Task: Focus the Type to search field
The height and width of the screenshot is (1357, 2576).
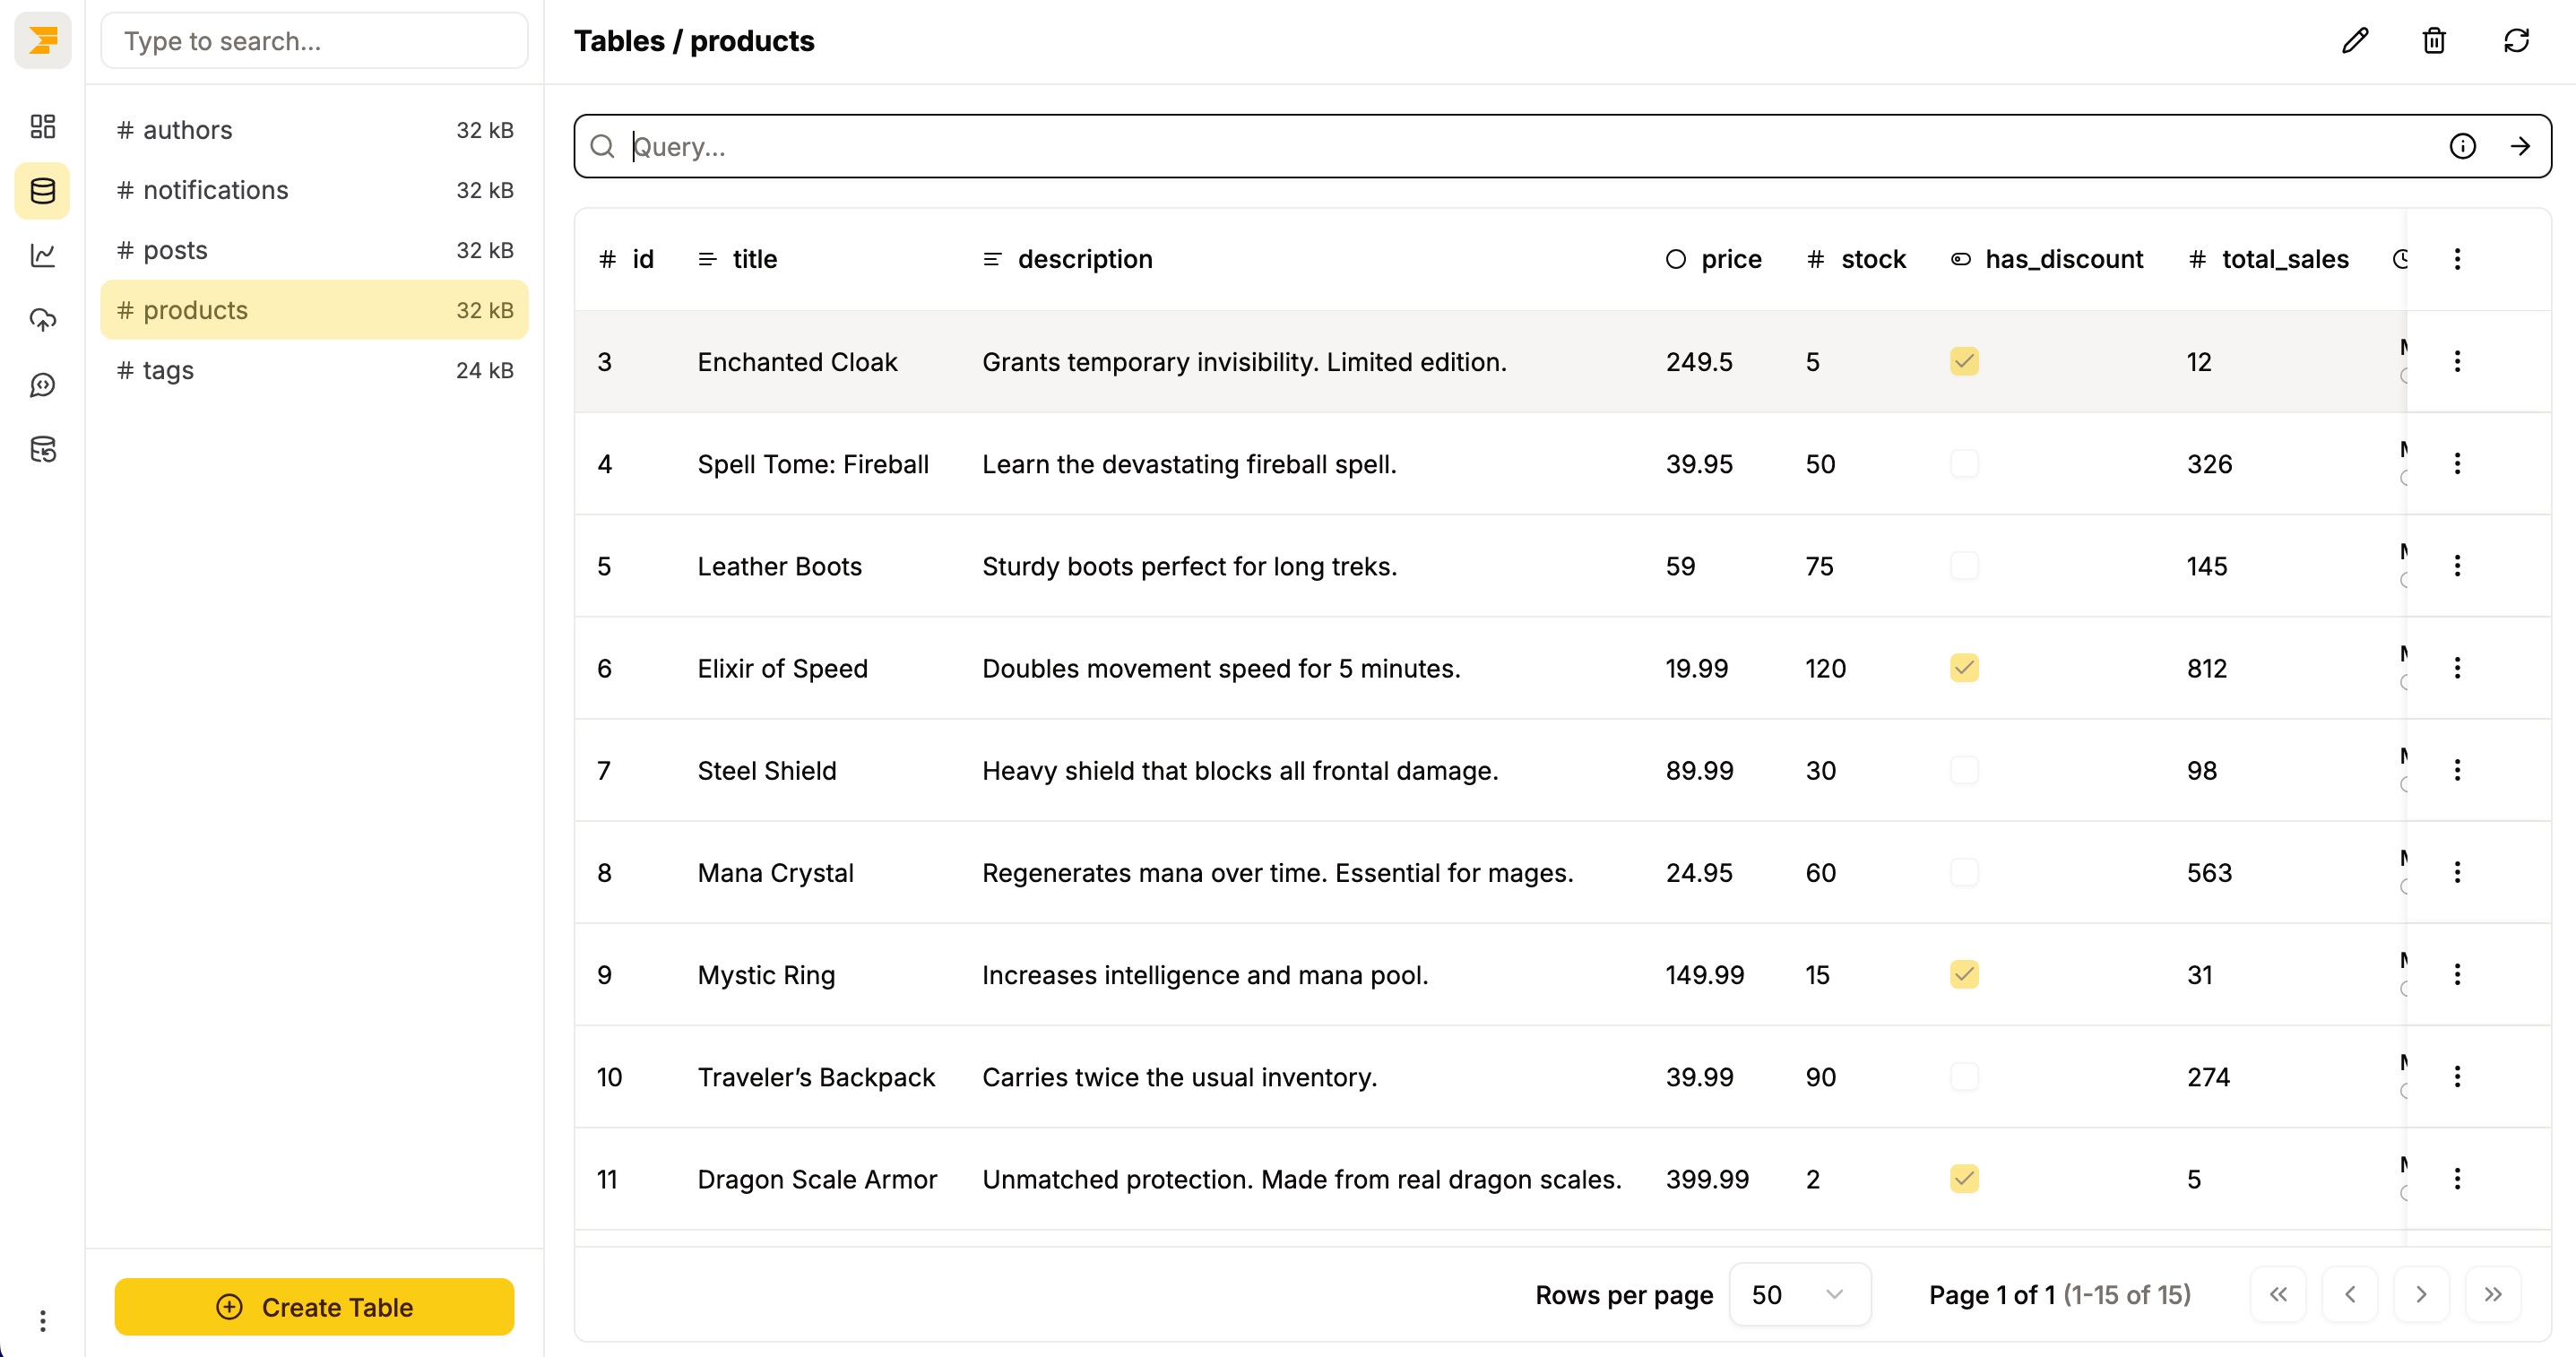Action: (314, 41)
